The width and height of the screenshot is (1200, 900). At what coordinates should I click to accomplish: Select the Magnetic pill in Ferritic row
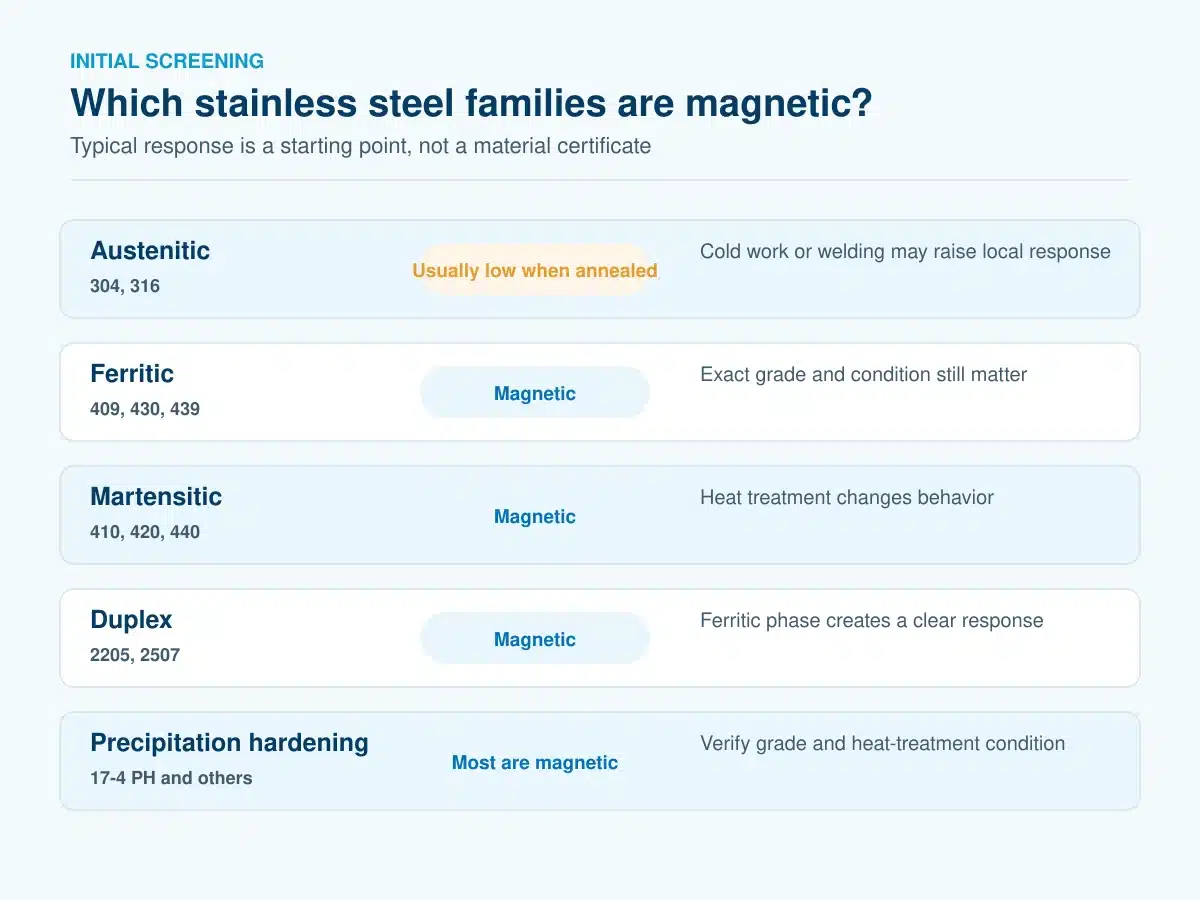click(535, 393)
